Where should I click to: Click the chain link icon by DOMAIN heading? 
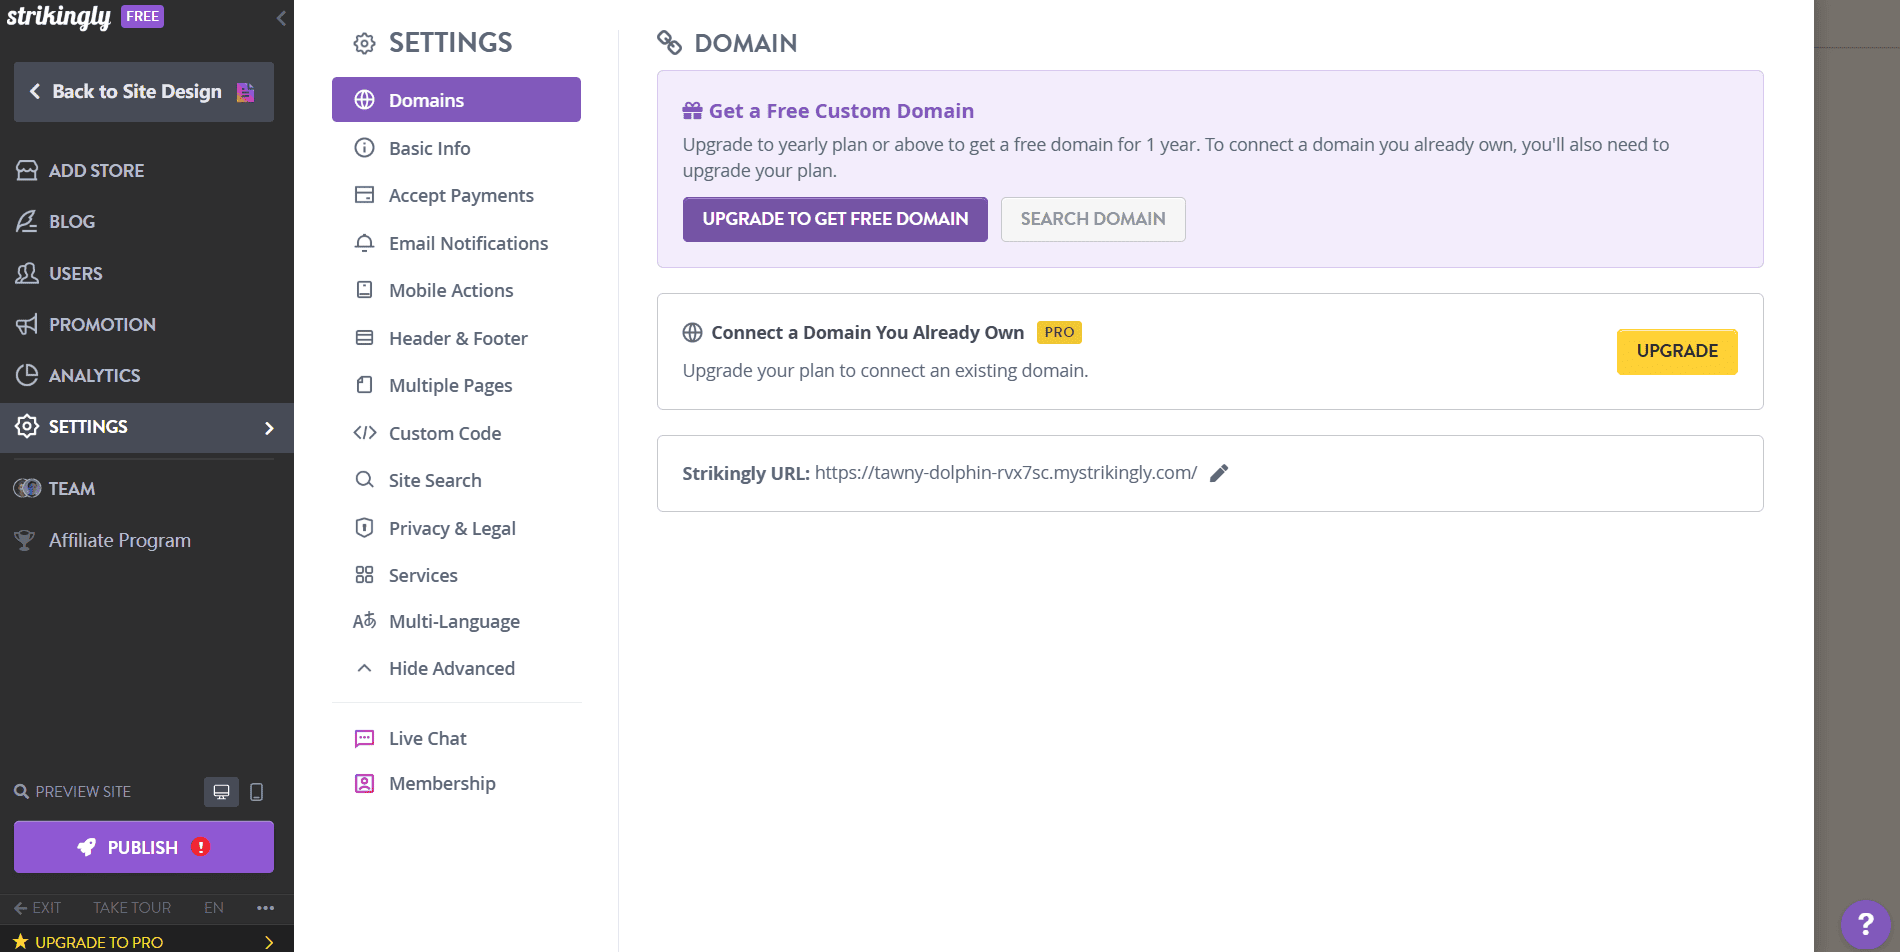coord(669,43)
